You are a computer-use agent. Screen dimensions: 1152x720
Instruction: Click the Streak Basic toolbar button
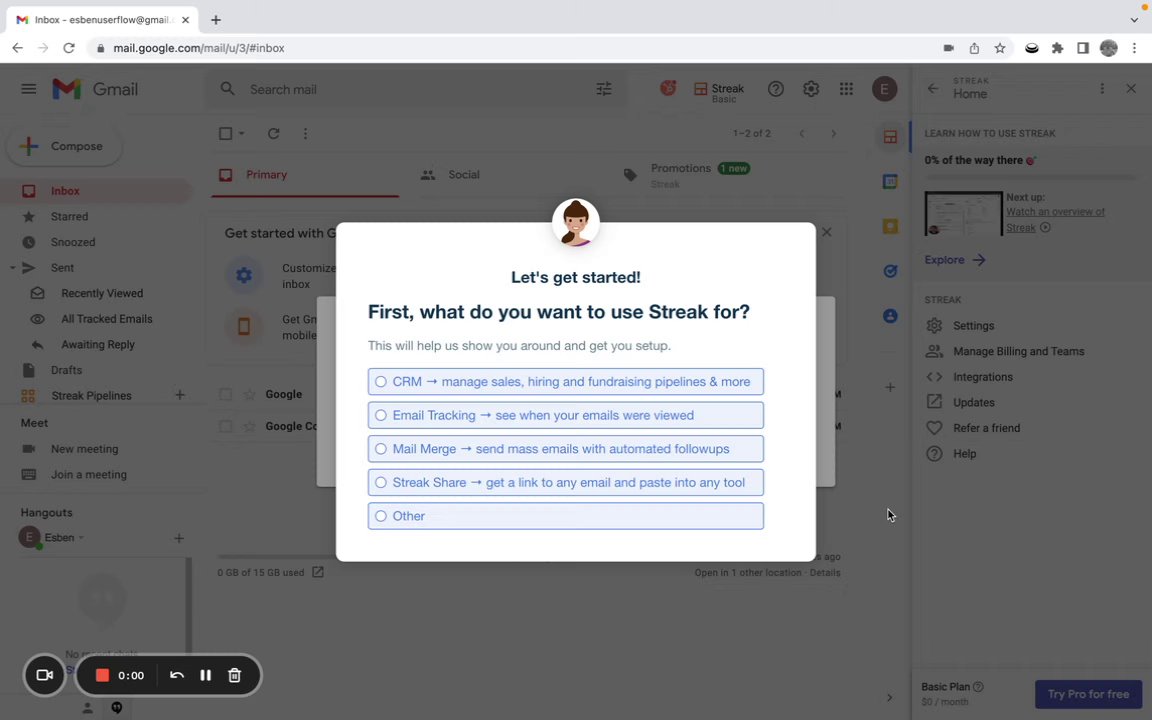coord(719,91)
